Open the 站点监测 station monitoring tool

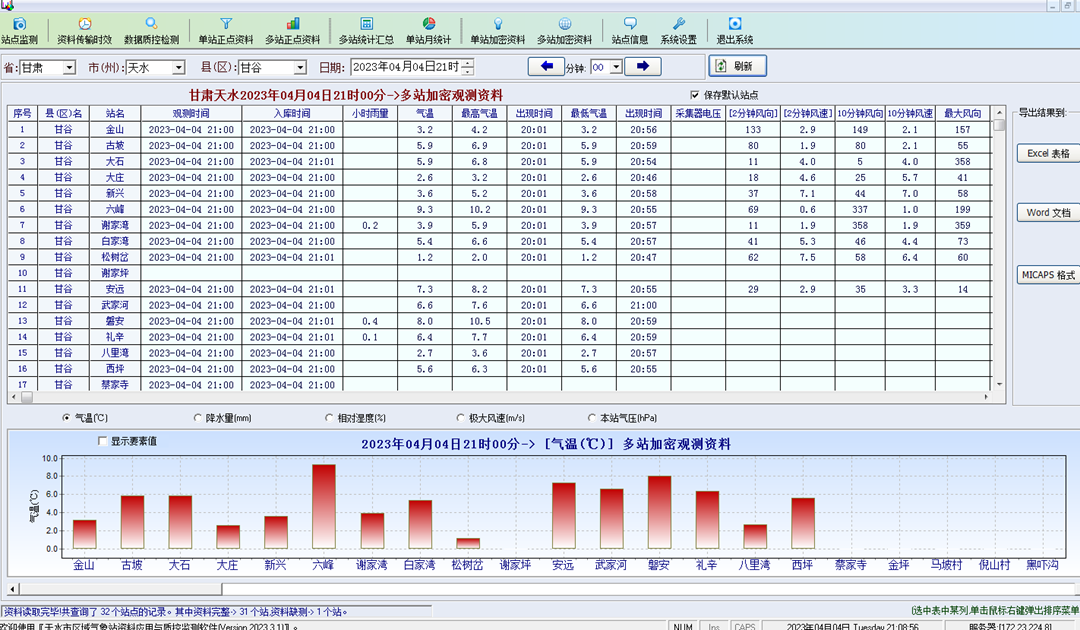[x=19, y=24]
